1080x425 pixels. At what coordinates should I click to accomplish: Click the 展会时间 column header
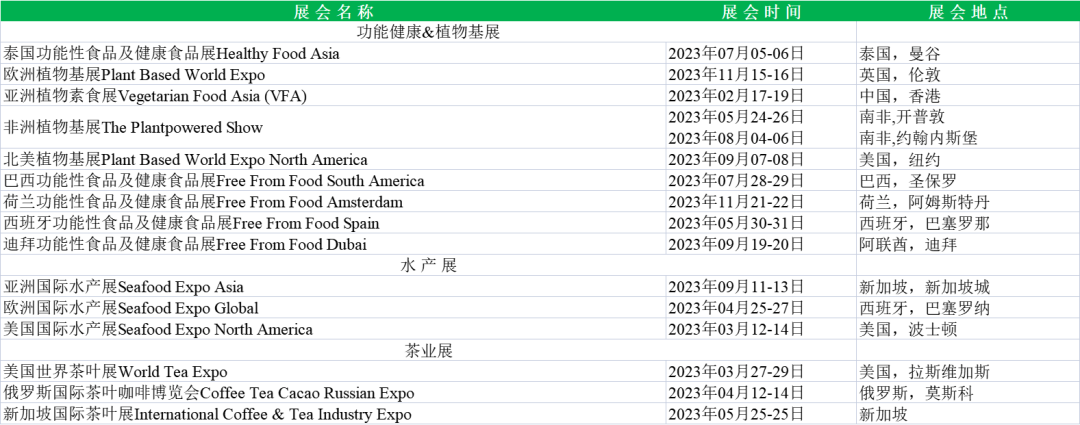click(x=761, y=12)
